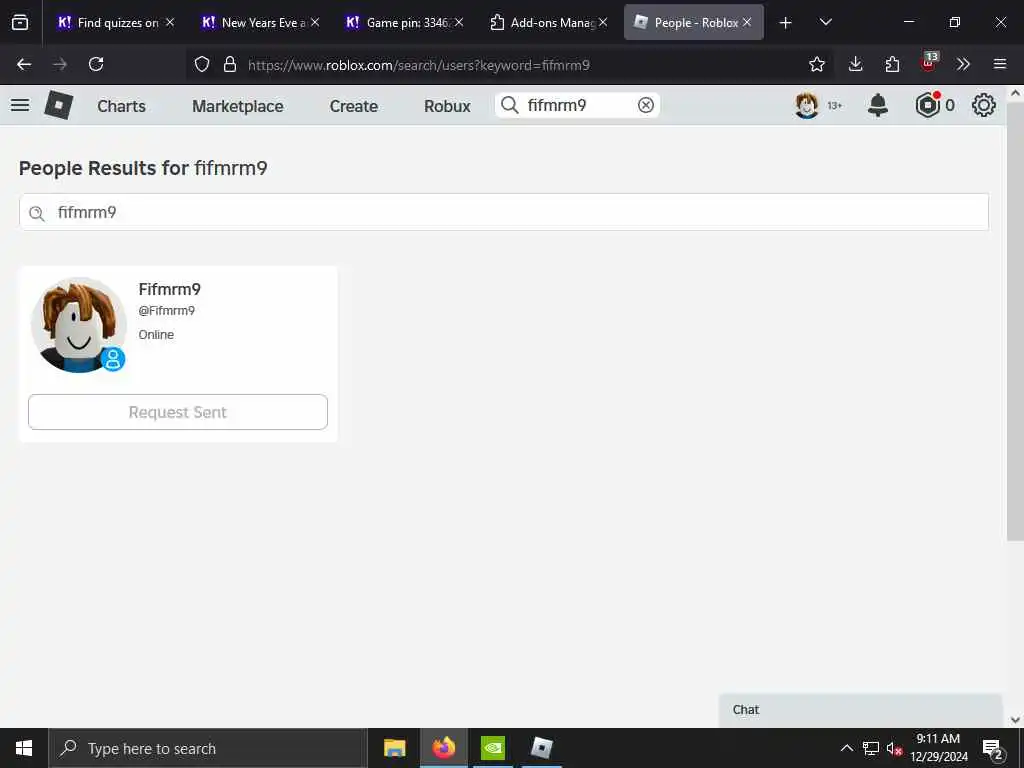
Task: Open File Explorer from the taskbar
Action: click(x=394, y=748)
